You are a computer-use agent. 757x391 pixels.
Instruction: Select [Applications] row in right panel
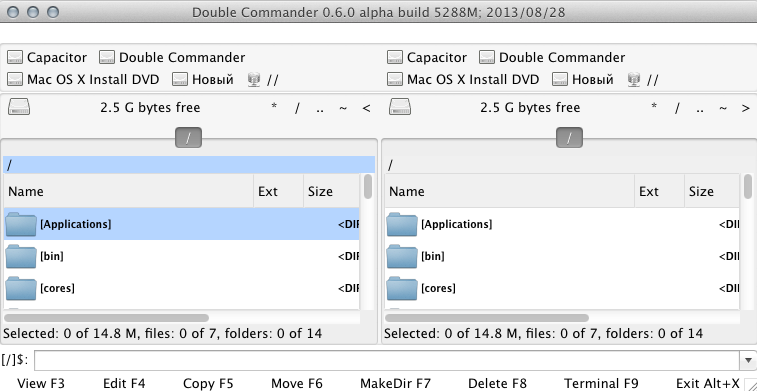[x=562, y=224]
